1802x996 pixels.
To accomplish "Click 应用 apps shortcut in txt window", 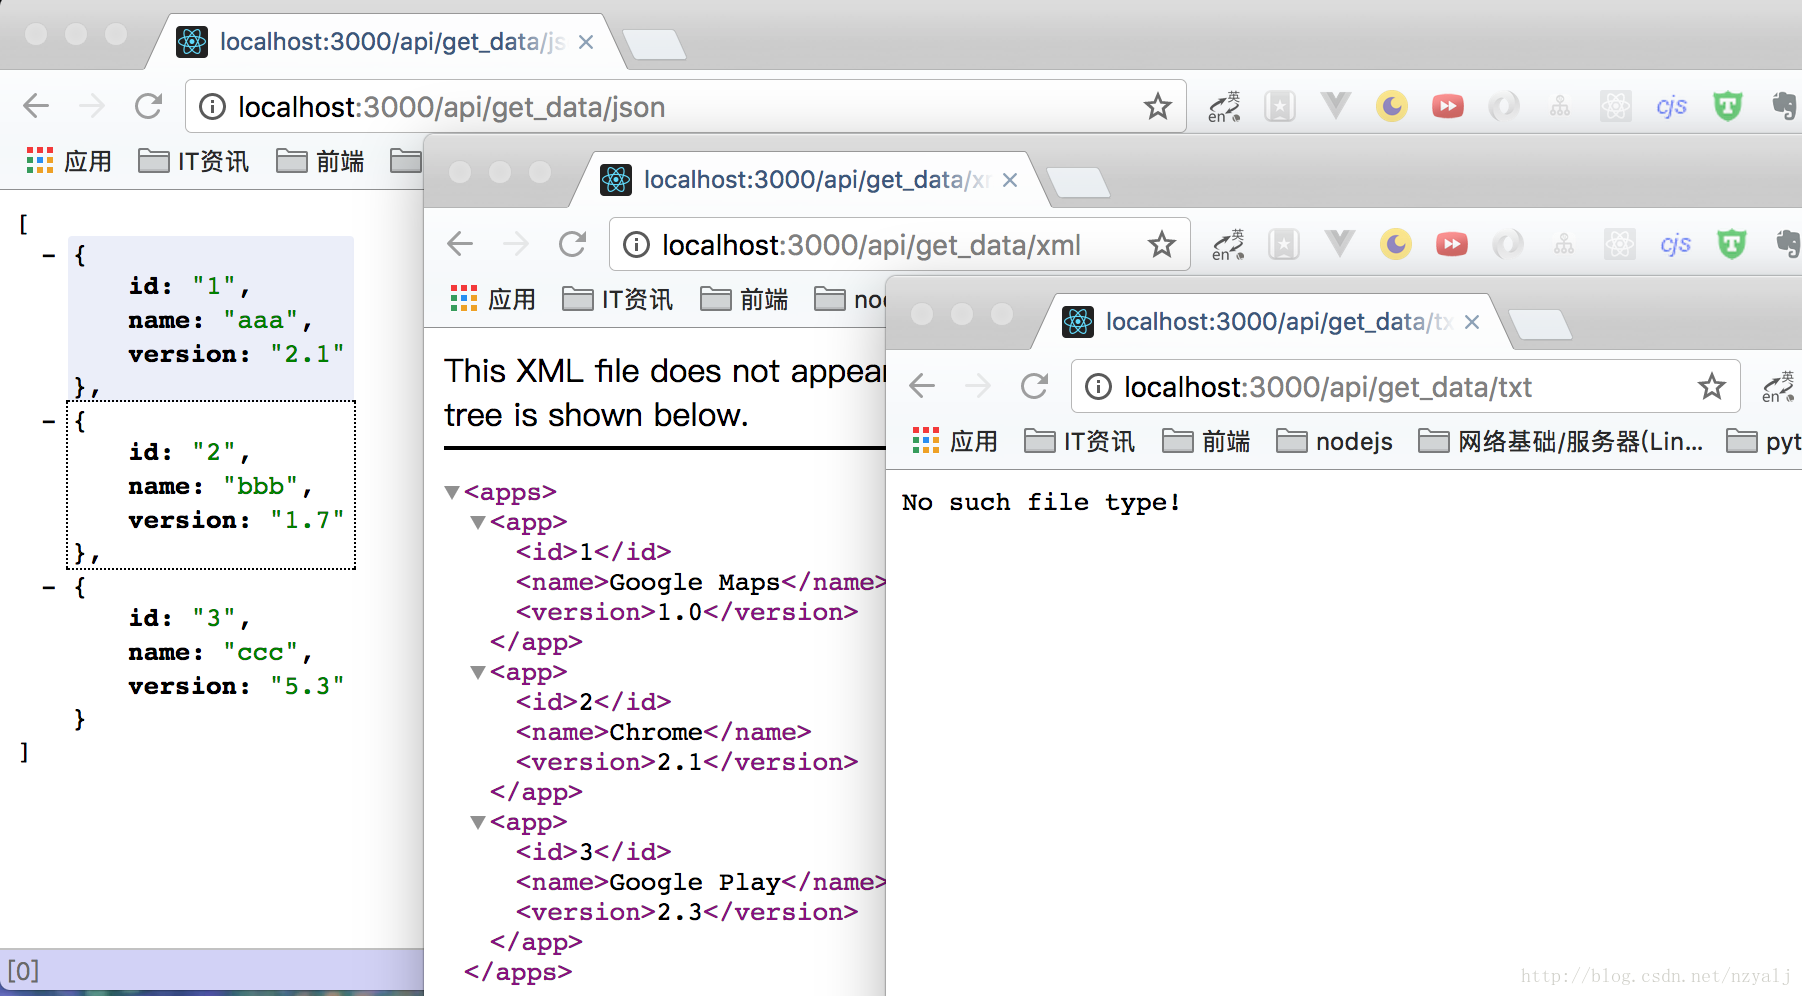I will pyautogui.click(x=955, y=441).
